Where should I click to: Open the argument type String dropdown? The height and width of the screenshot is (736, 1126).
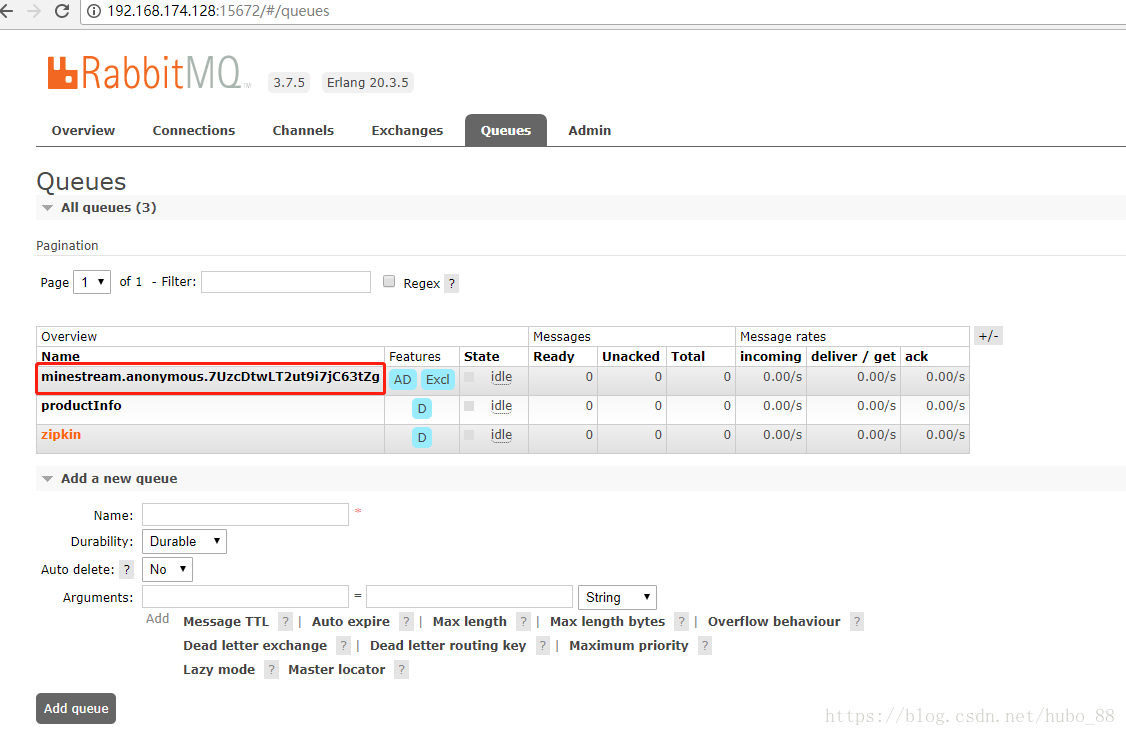tap(617, 598)
